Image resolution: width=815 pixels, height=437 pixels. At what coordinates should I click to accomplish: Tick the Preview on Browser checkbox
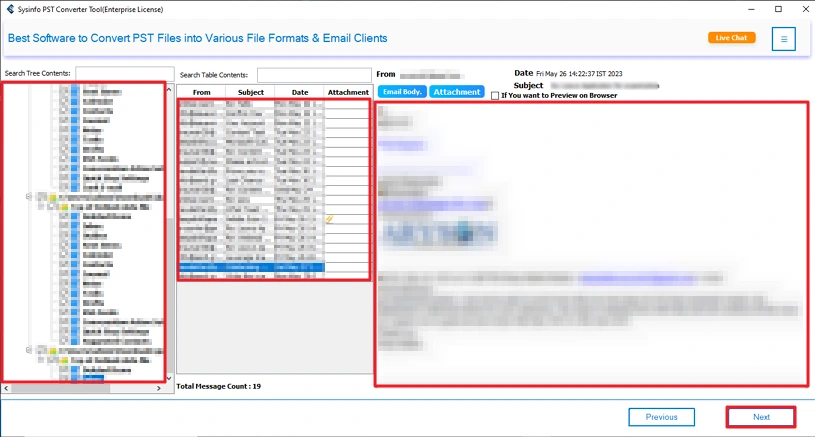click(495, 96)
